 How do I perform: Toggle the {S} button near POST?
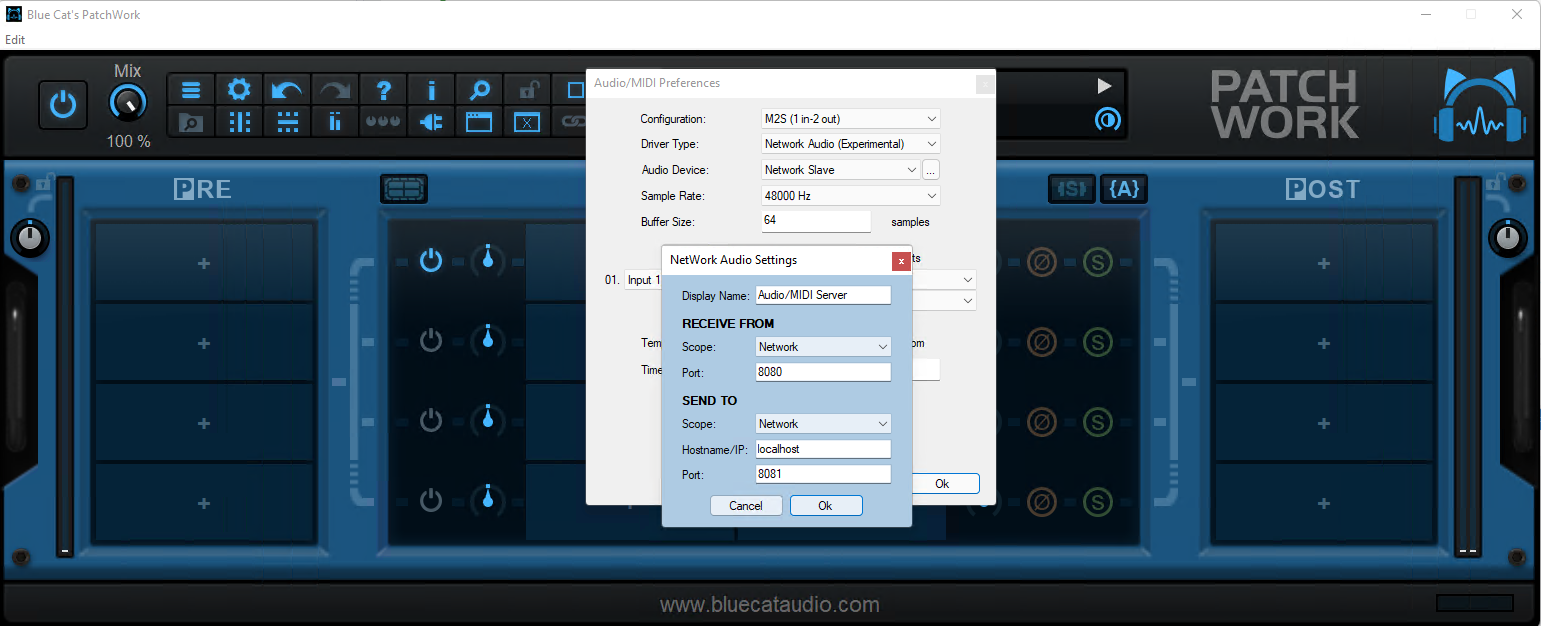point(1072,188)
